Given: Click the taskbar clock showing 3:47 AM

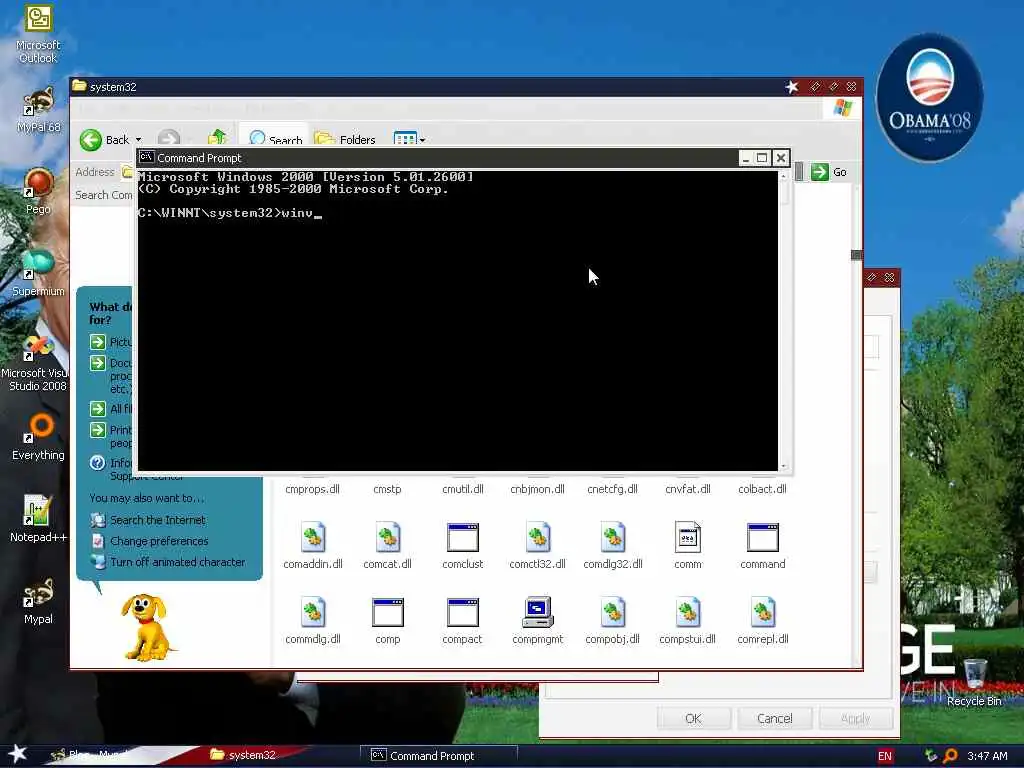Looking at the screenshot, I should coord(987,756).
